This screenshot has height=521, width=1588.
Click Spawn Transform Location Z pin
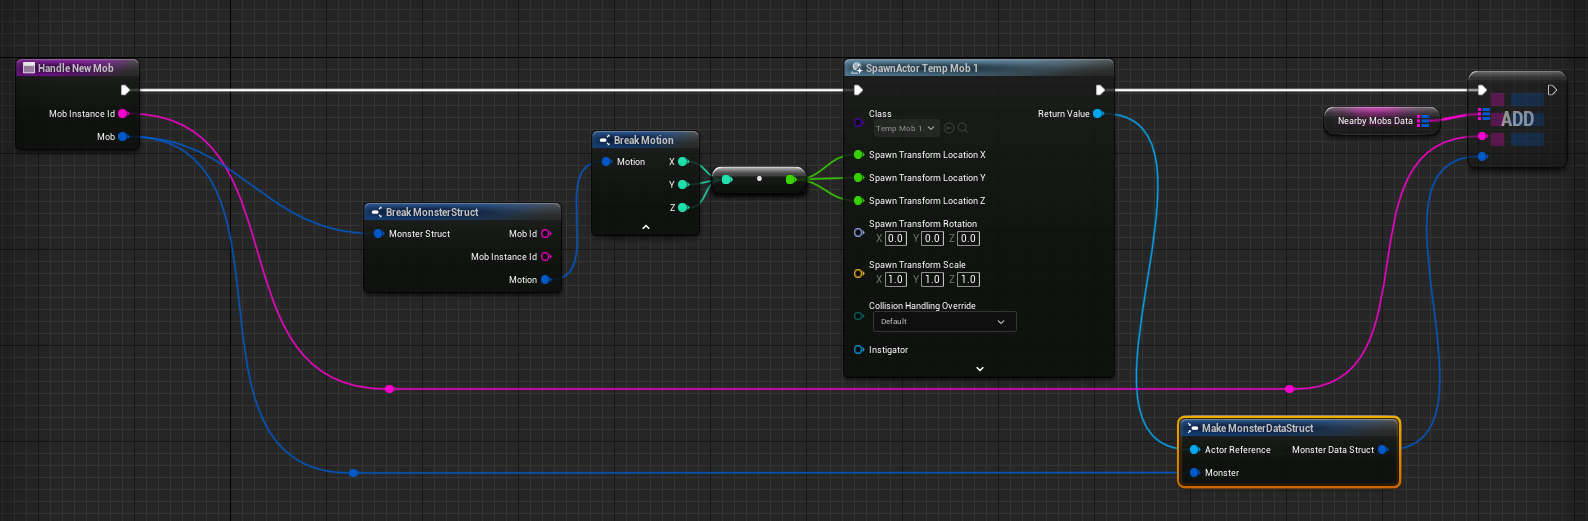coord(859,201)
